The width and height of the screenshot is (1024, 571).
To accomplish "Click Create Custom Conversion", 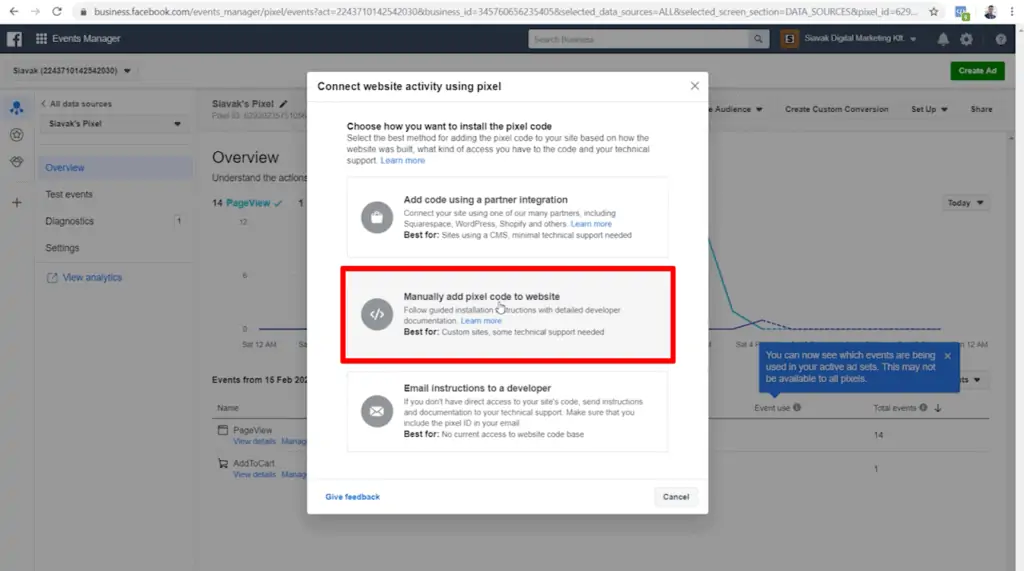I will [837, 109].
